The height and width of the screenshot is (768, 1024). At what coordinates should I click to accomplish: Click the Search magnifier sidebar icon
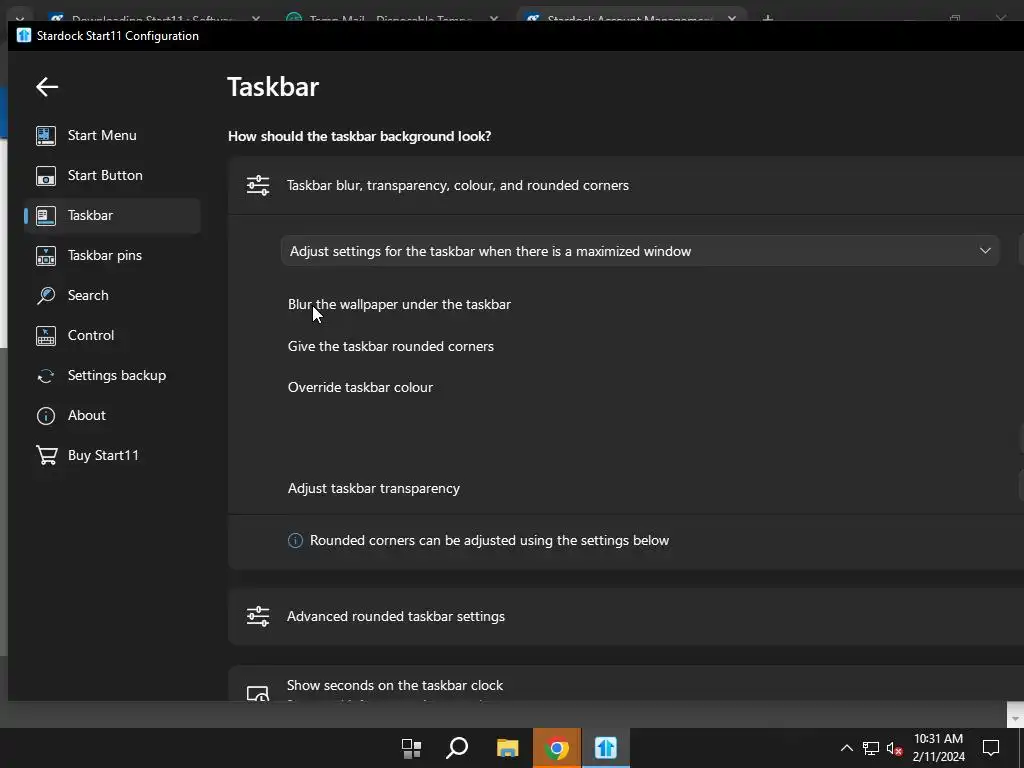pos(46,296)
